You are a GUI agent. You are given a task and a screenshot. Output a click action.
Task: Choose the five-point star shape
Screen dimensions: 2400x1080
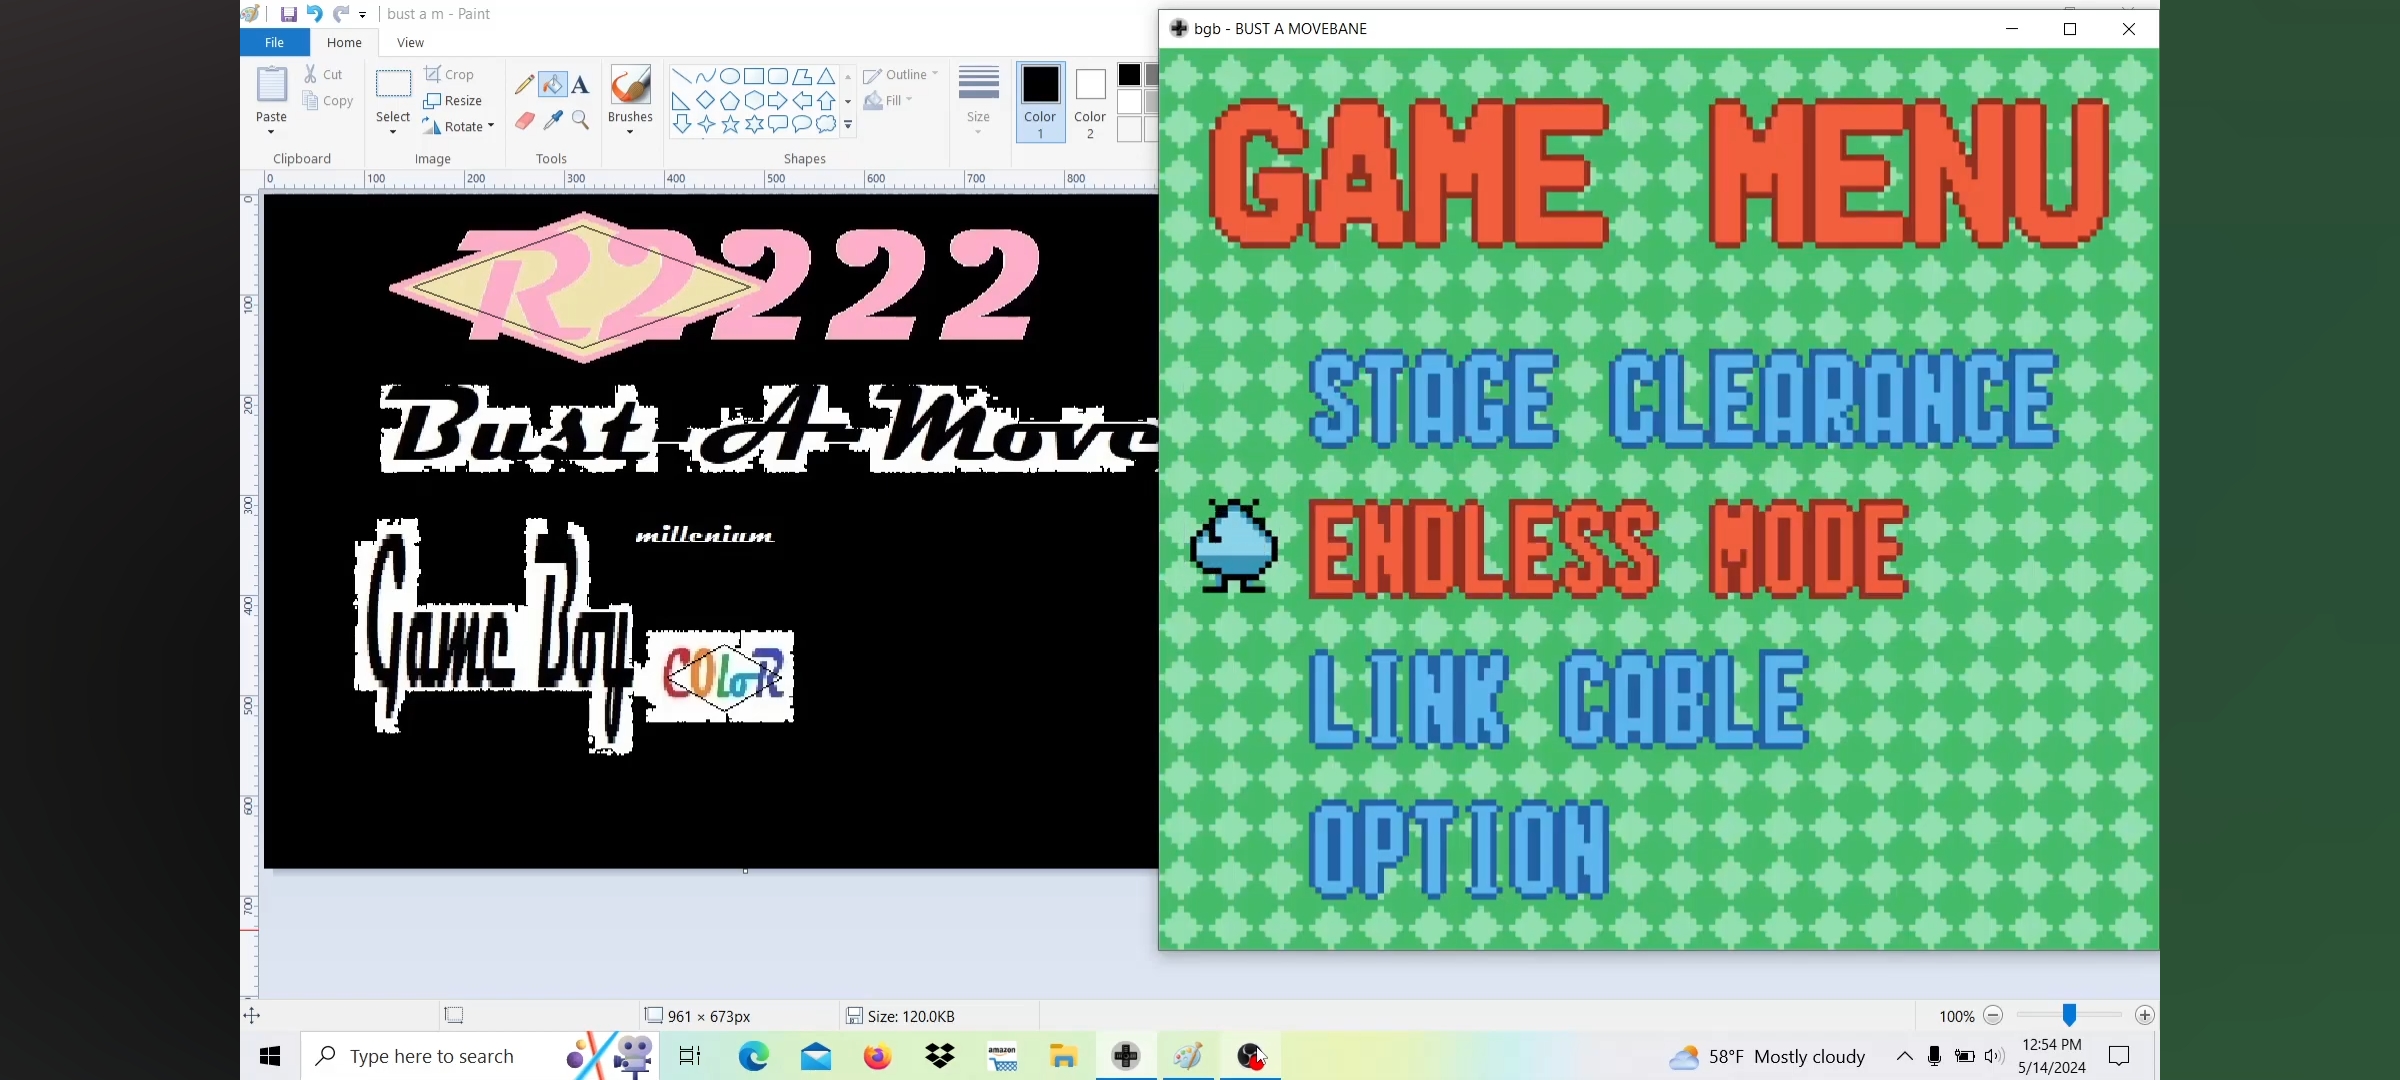(x=730, y=125)
